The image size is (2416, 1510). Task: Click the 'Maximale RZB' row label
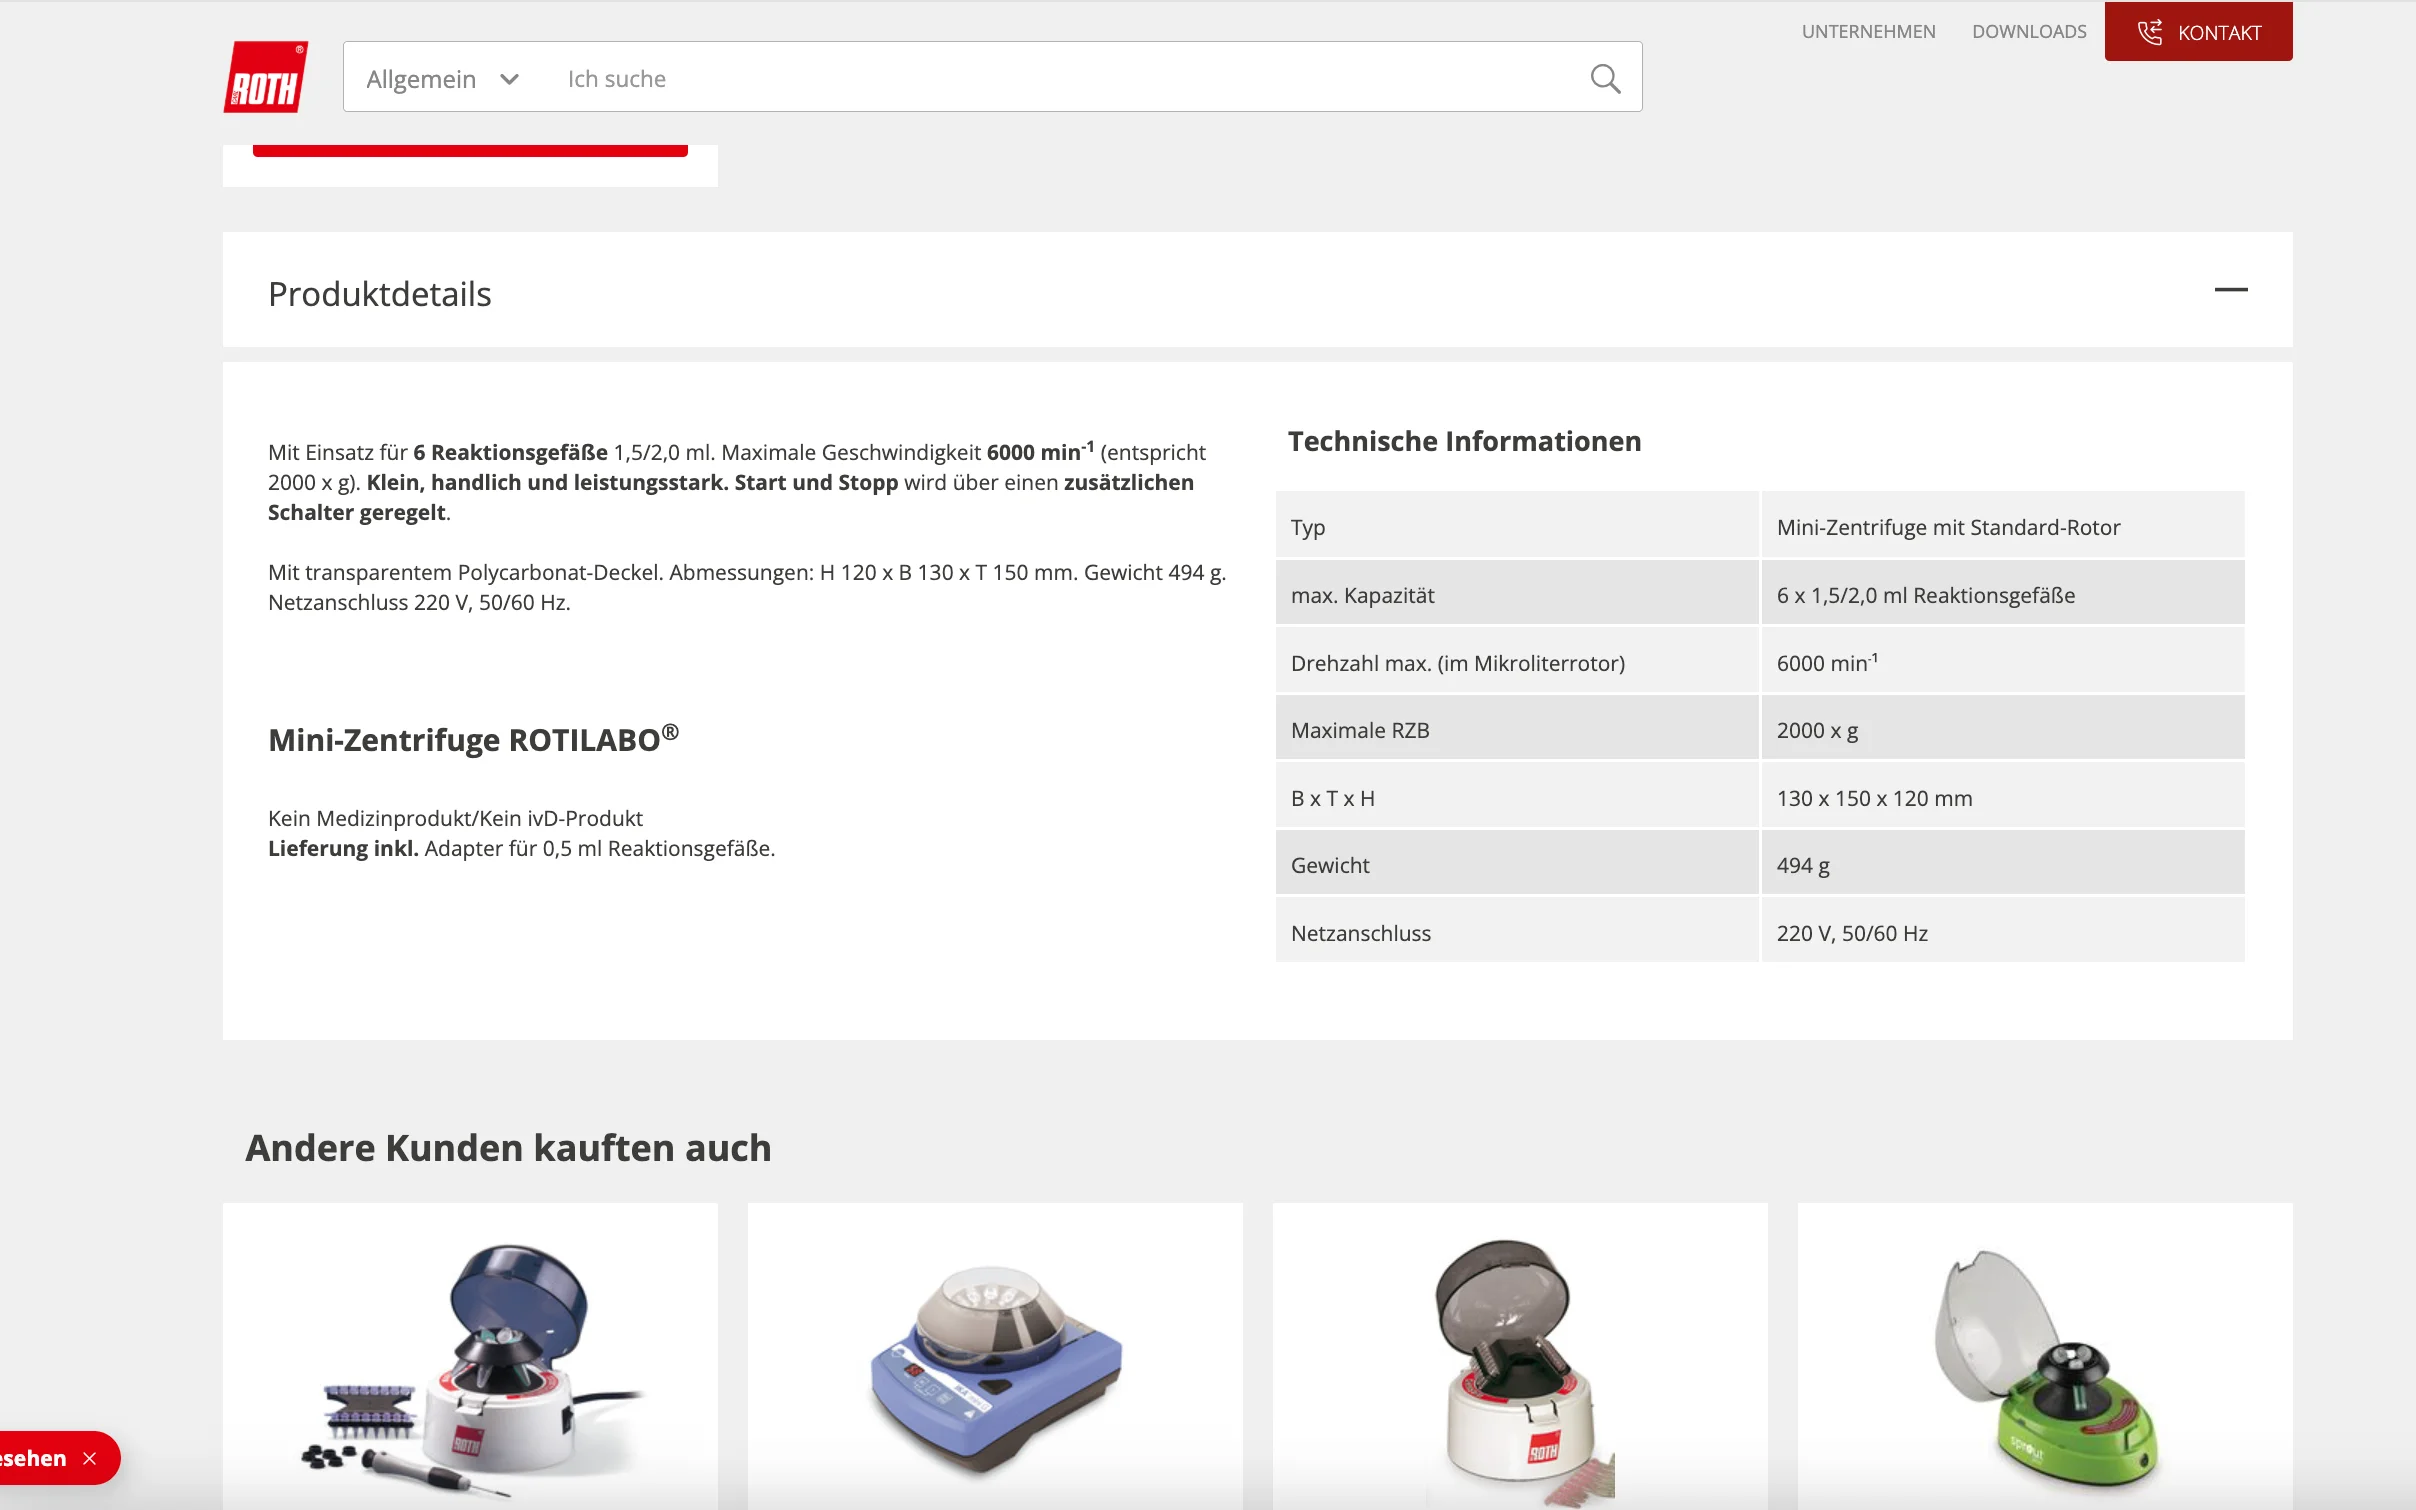[1360, 730]
